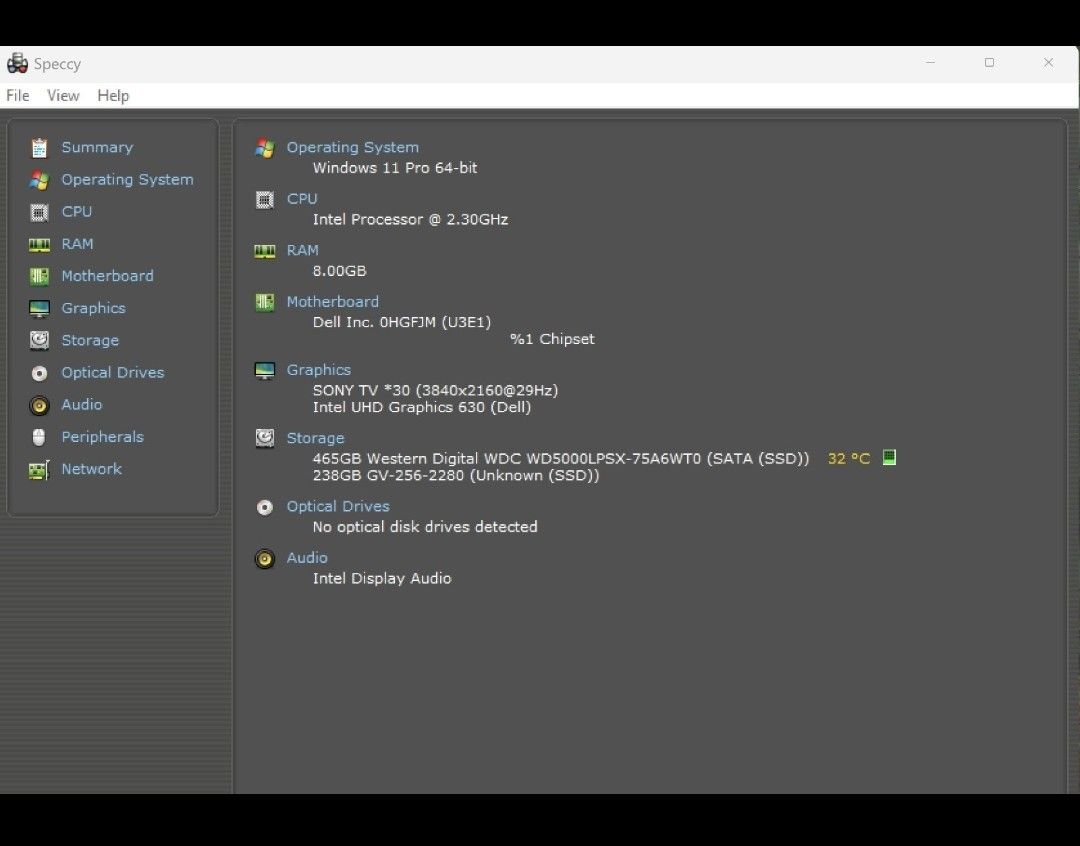
Task: Click the green temperature indicator beside 32 °C
Action: (x=889, y=457)
